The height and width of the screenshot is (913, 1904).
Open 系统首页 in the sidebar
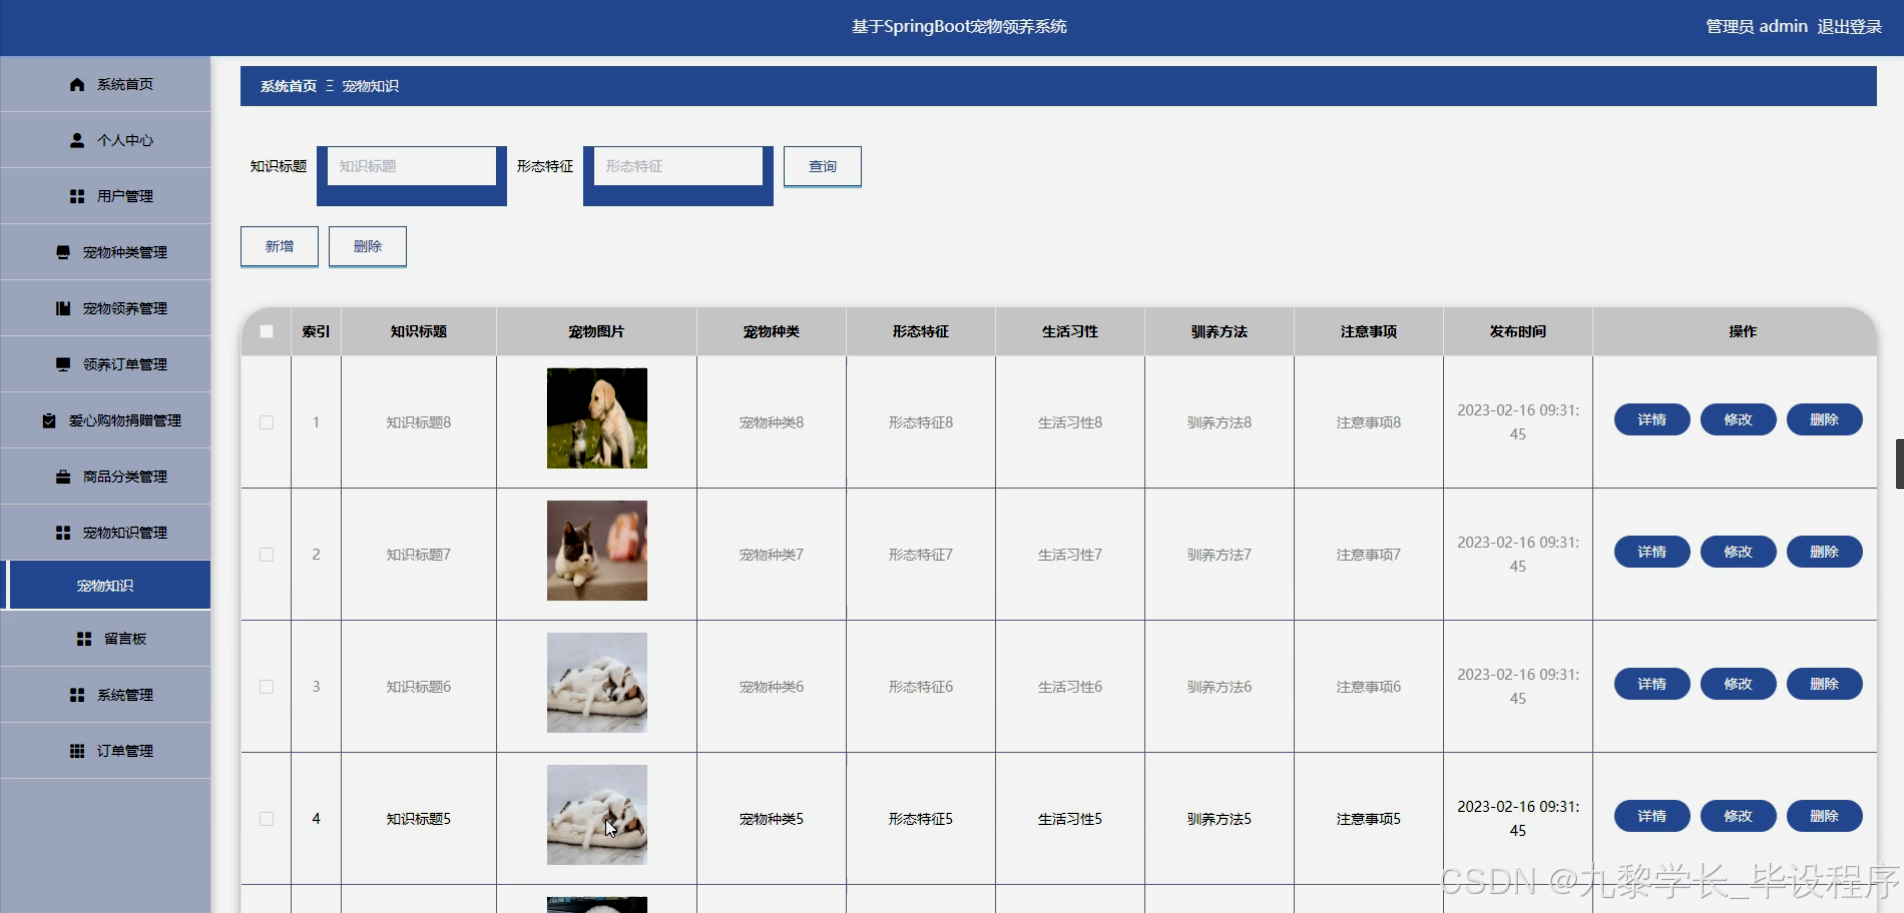tap(105, 84)
